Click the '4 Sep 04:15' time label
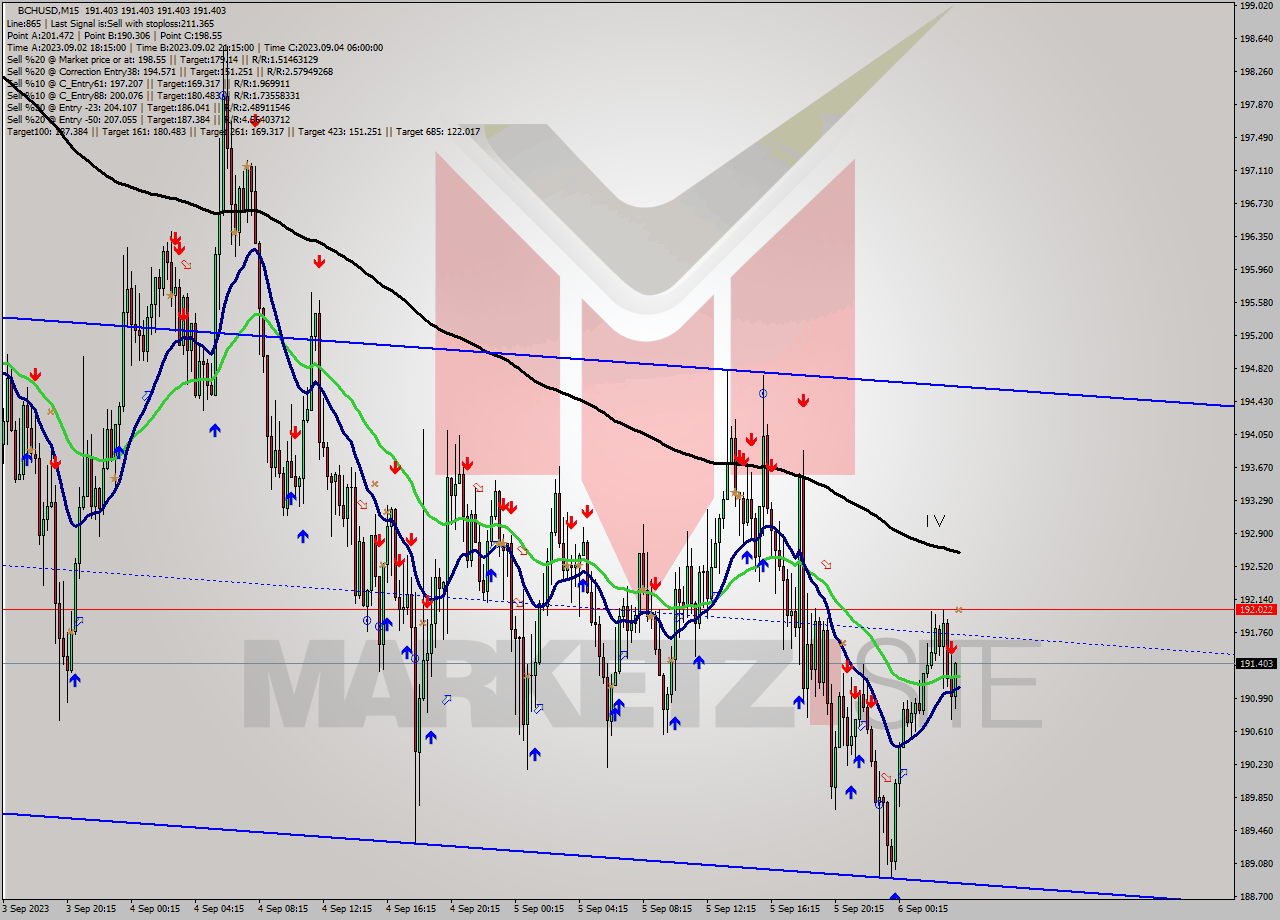Image resolution: width=1280 pixels, height=920 pixels. tap(220, 909)
